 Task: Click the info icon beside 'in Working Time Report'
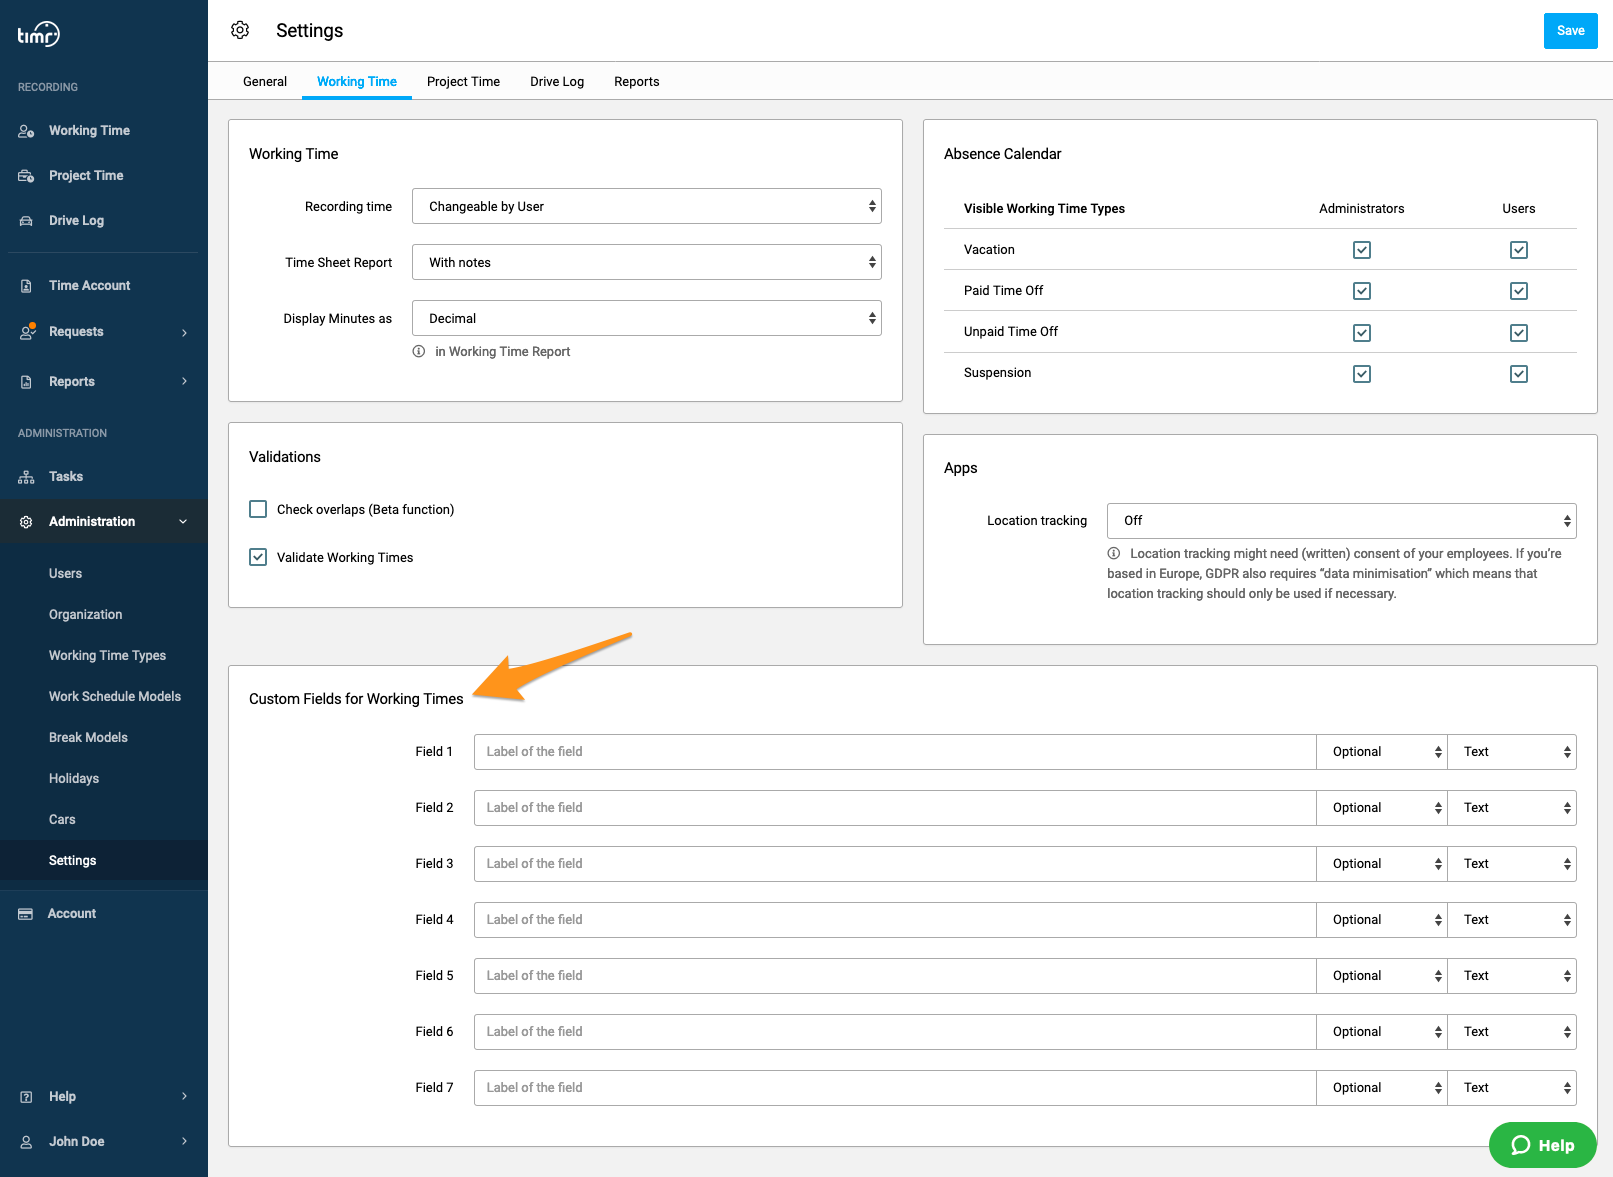tap(419, 351)
